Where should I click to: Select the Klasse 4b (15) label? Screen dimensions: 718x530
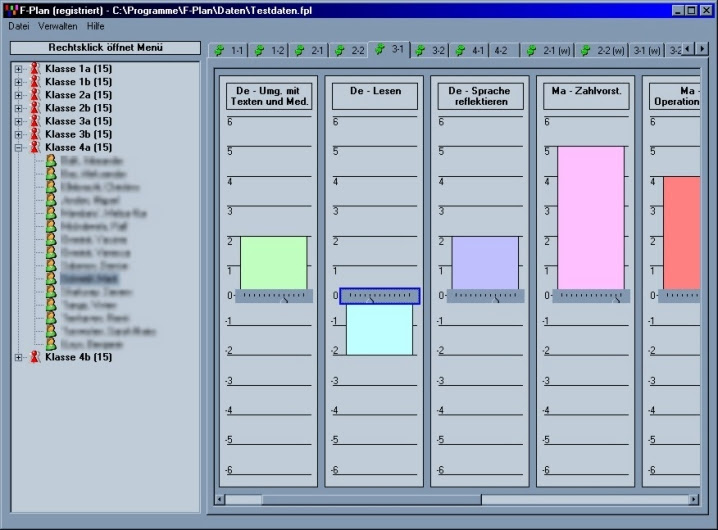coord(78,357)
